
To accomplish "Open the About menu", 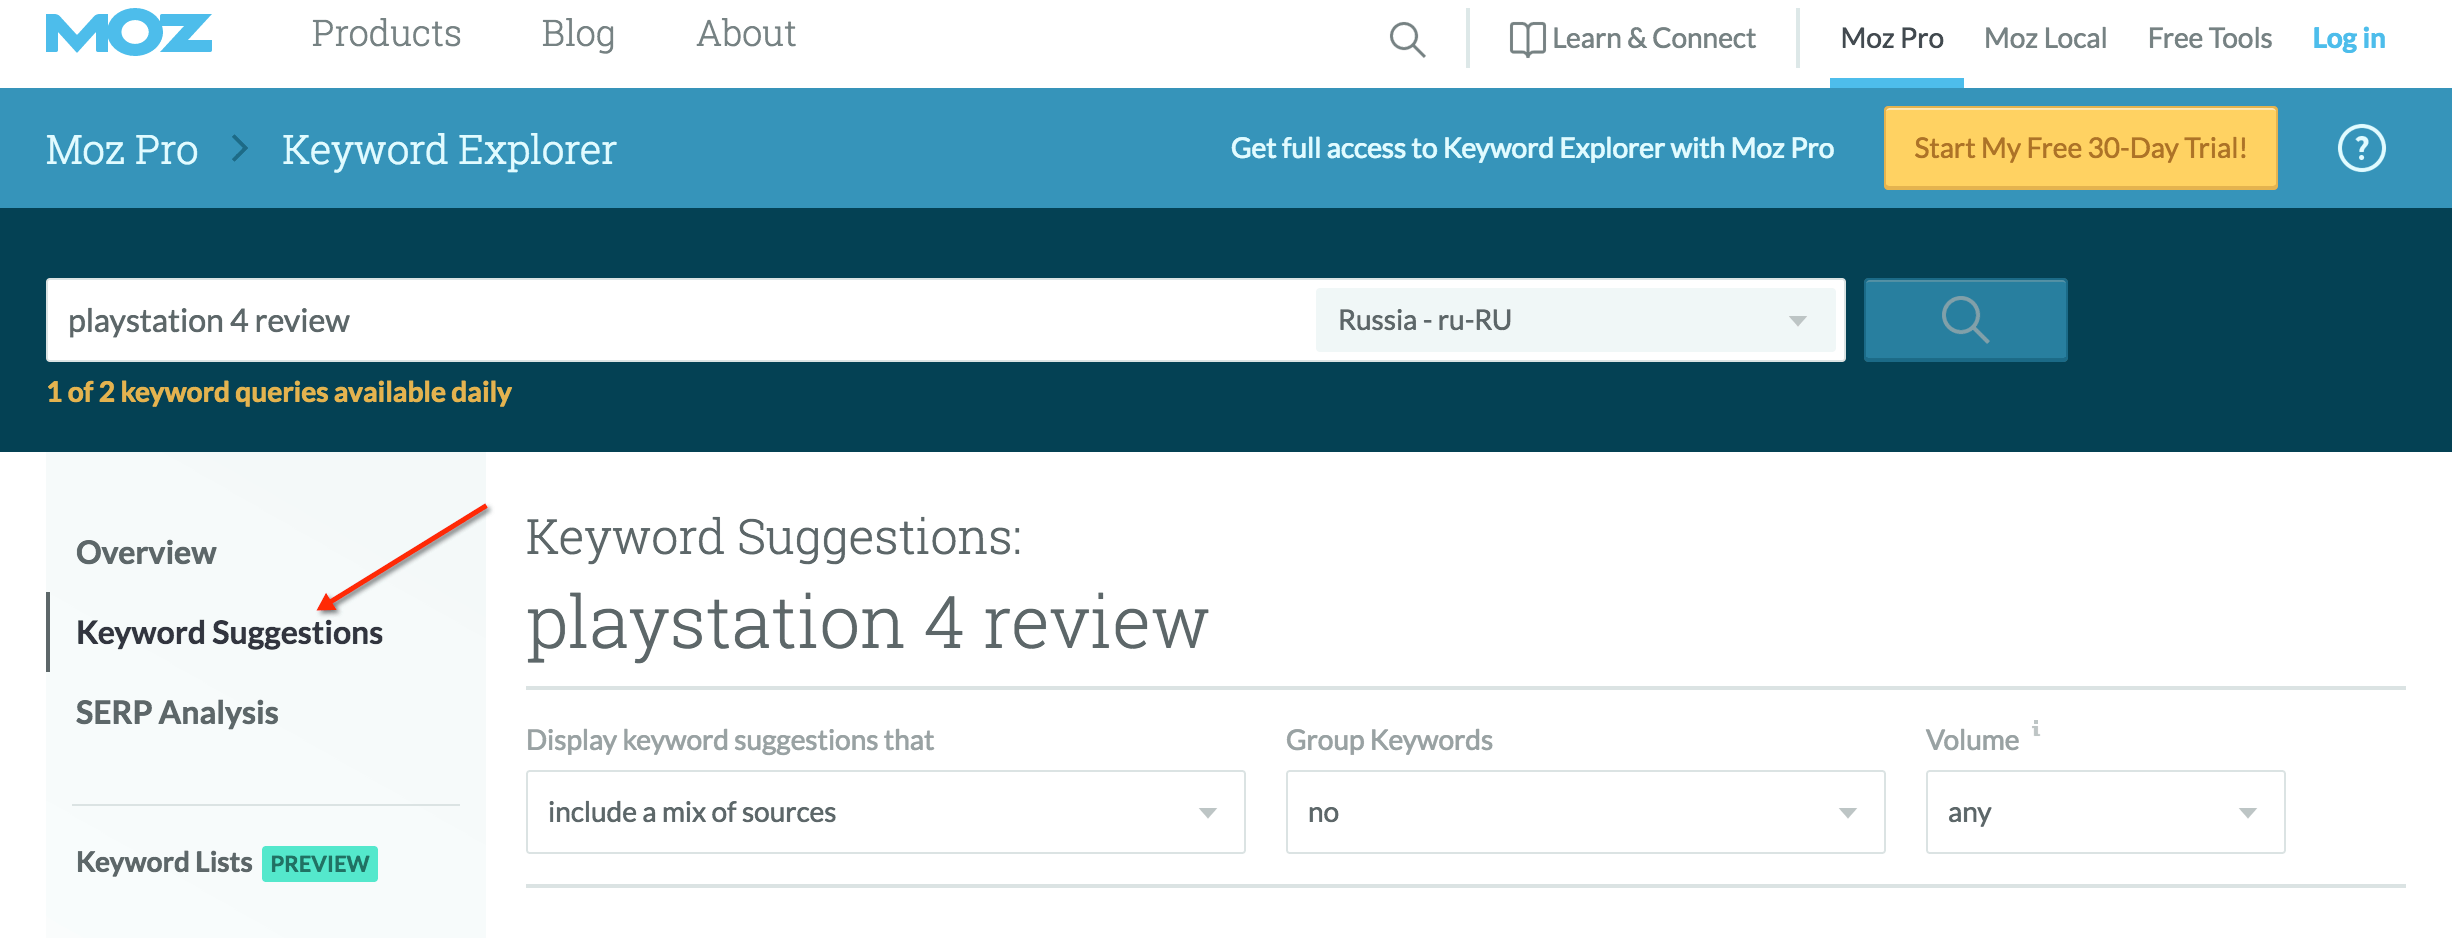I will click(x=746, y=34).
